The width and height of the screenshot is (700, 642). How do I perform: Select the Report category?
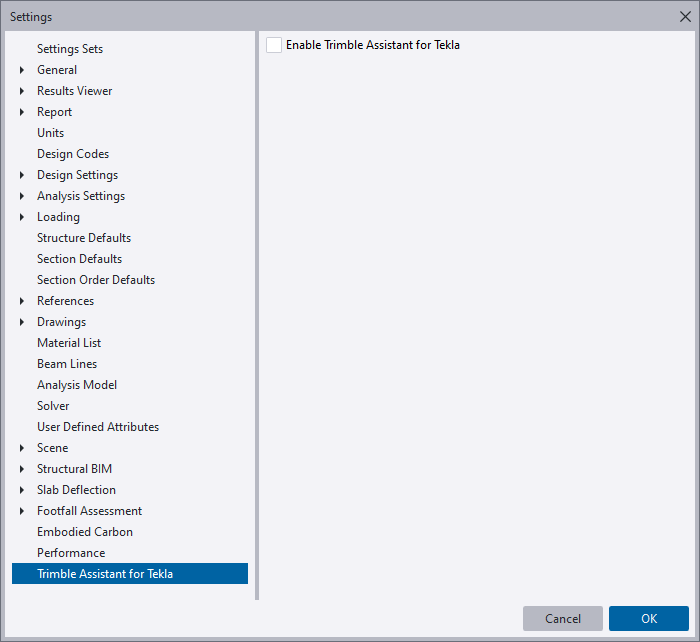coord(54,112)
